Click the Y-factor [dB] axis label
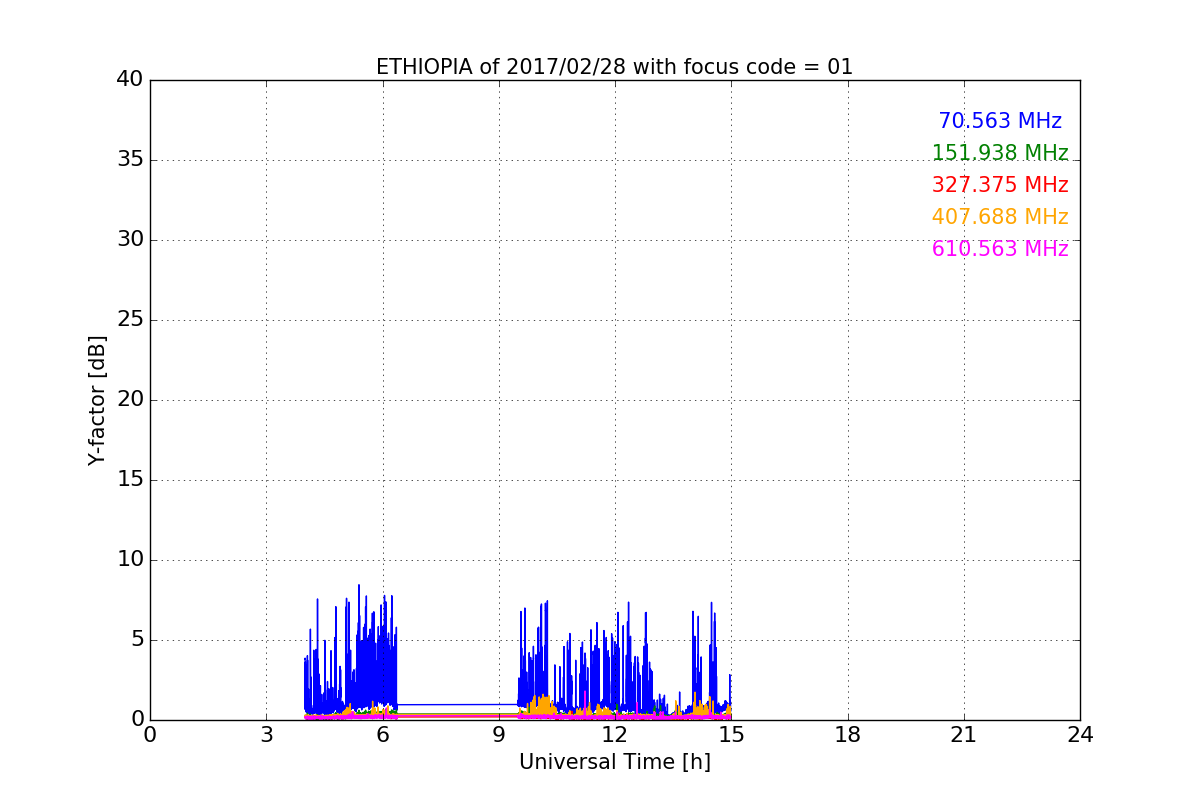Image resolution: width=1200 pixels, height=800 pixels. (97, 400)
